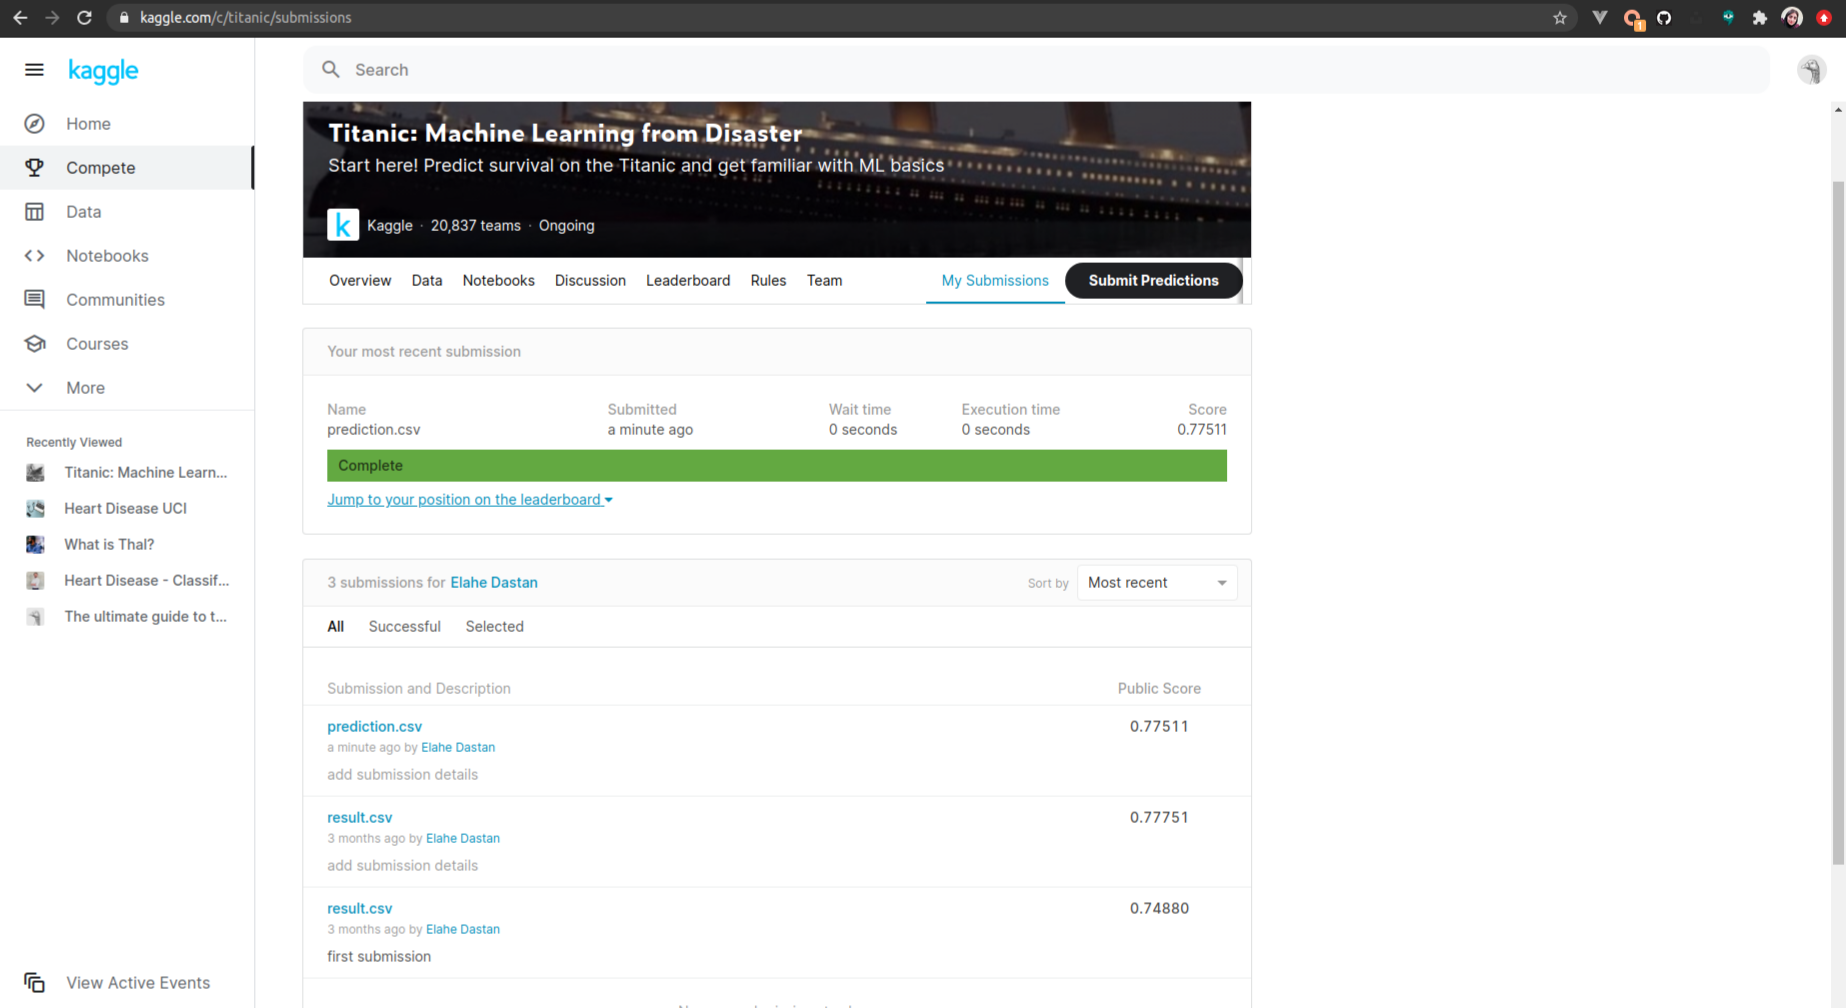Open the Leaderboard tab
Viewport: 1846px width, 1008px height.
click(688, 281)
